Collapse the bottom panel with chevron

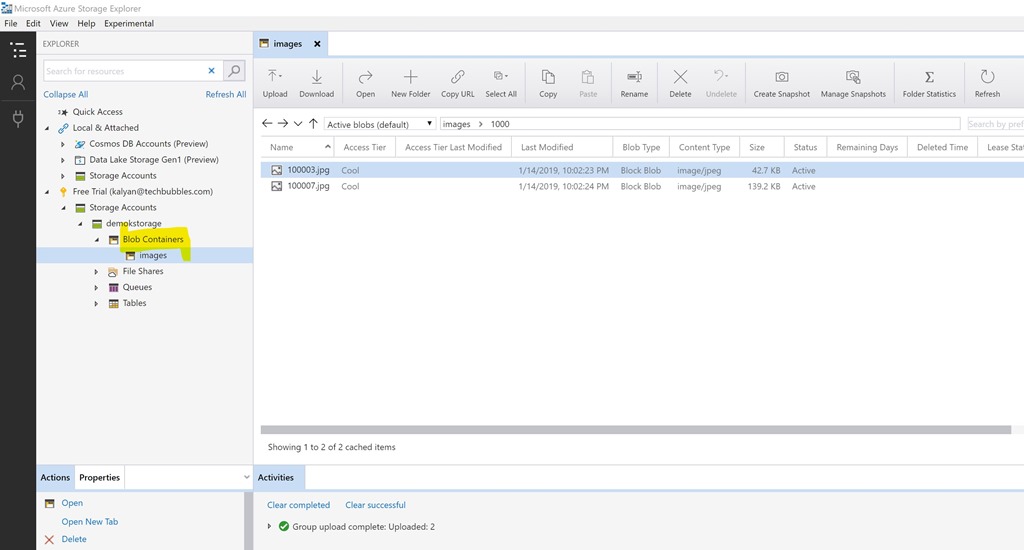246,477
